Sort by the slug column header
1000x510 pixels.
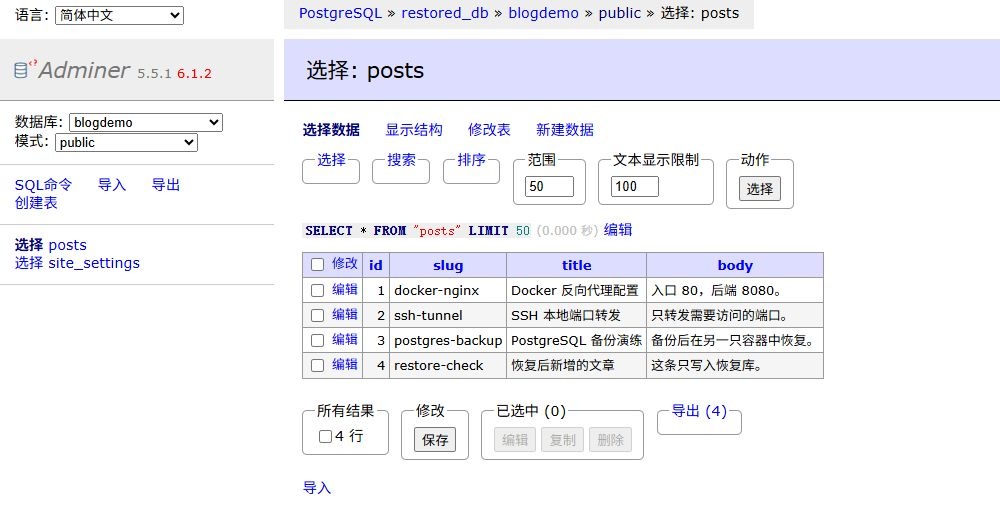pos(448,265)
